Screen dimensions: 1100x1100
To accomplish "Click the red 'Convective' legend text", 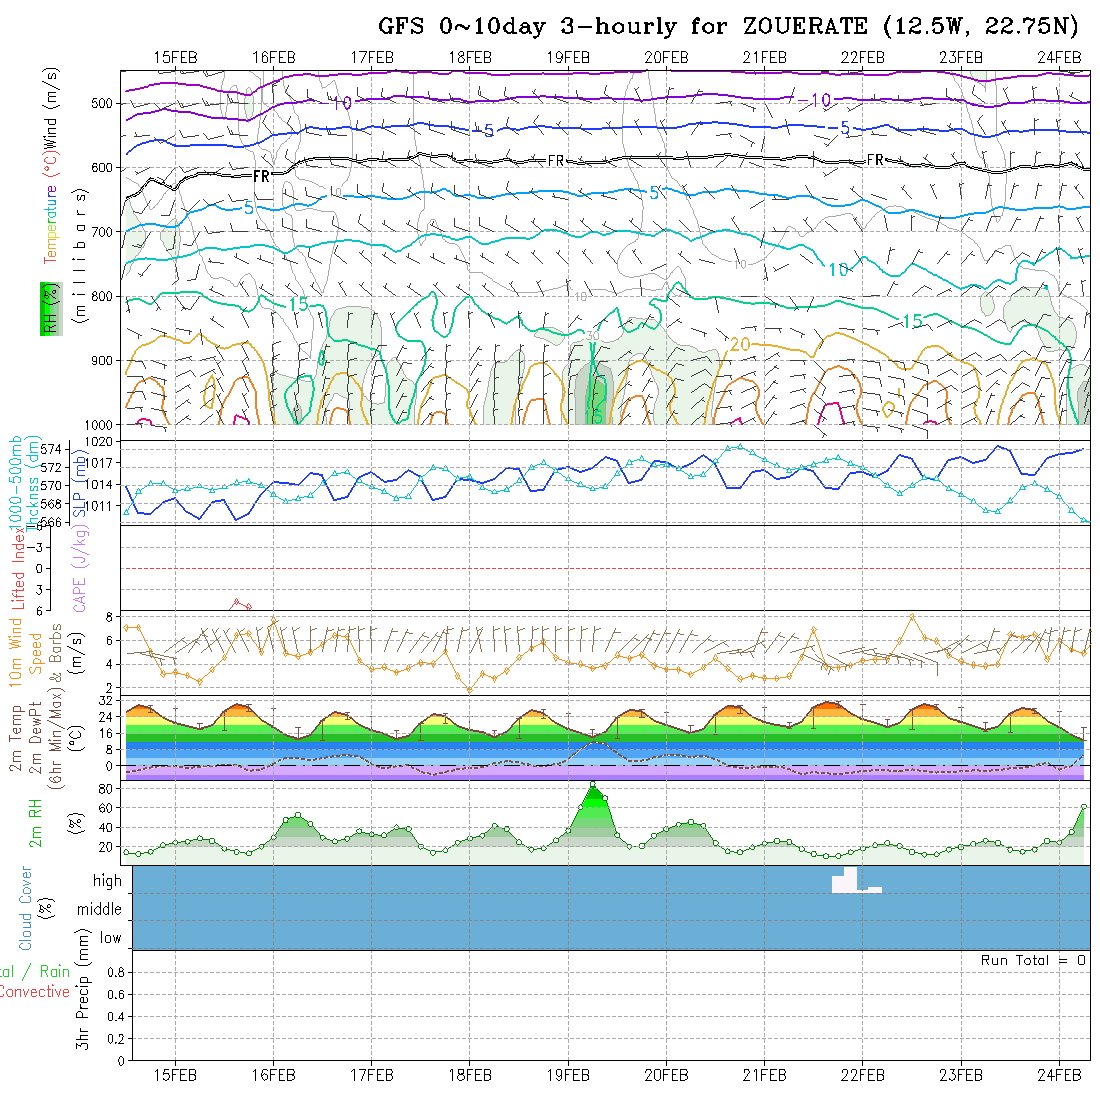I will pos(35,992).
